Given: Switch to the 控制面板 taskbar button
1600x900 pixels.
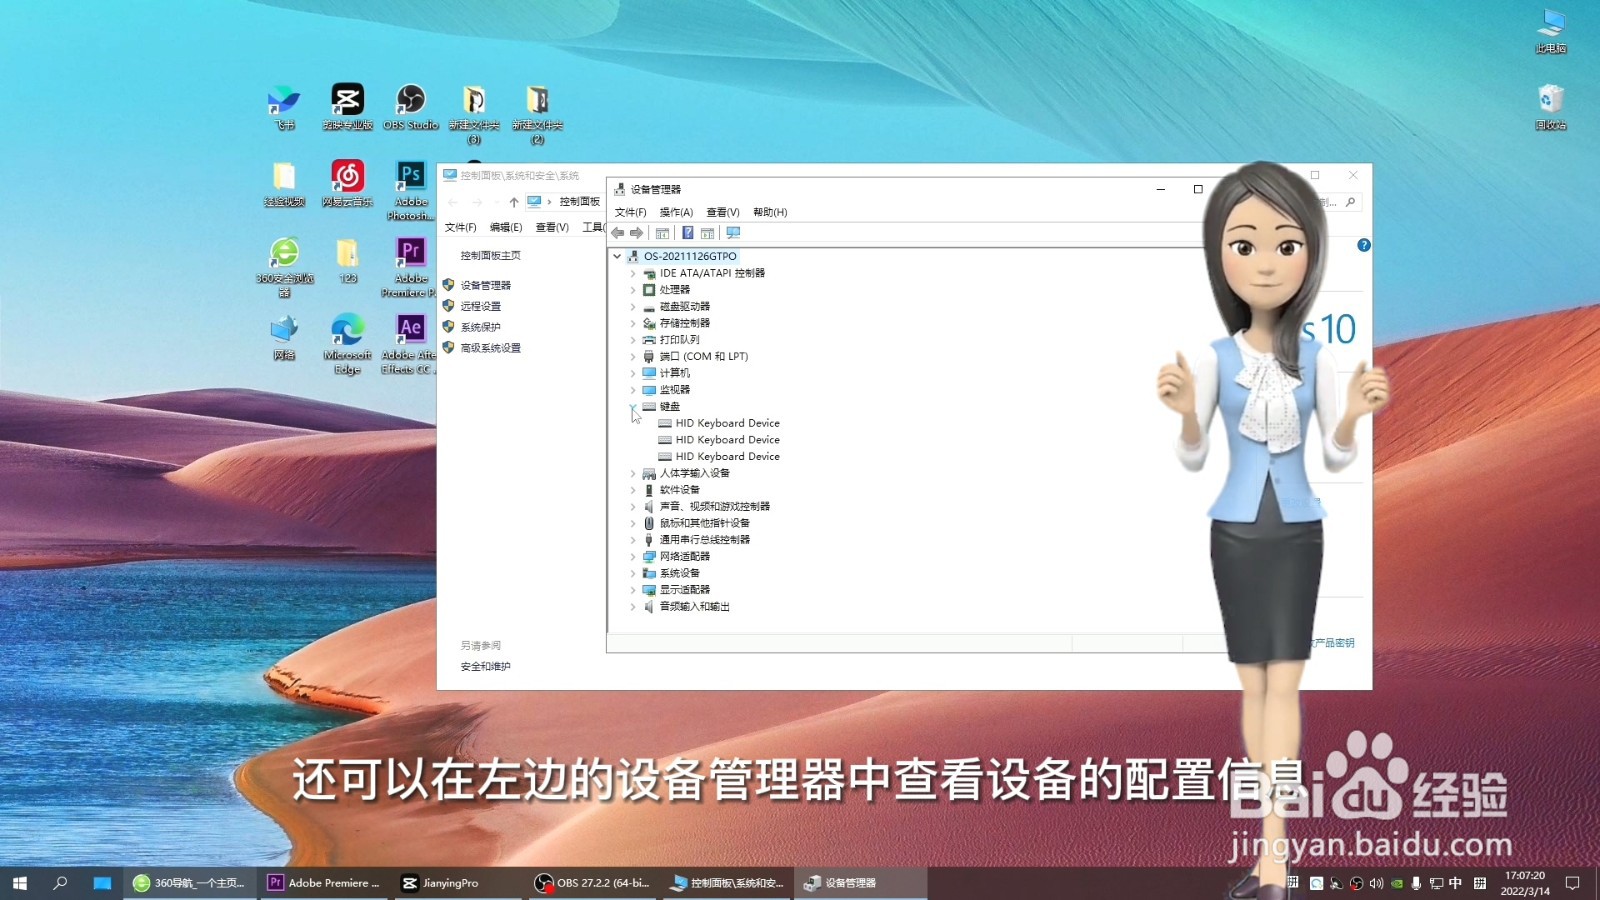Looking at the screenshot, I should [x=727, y=883].
